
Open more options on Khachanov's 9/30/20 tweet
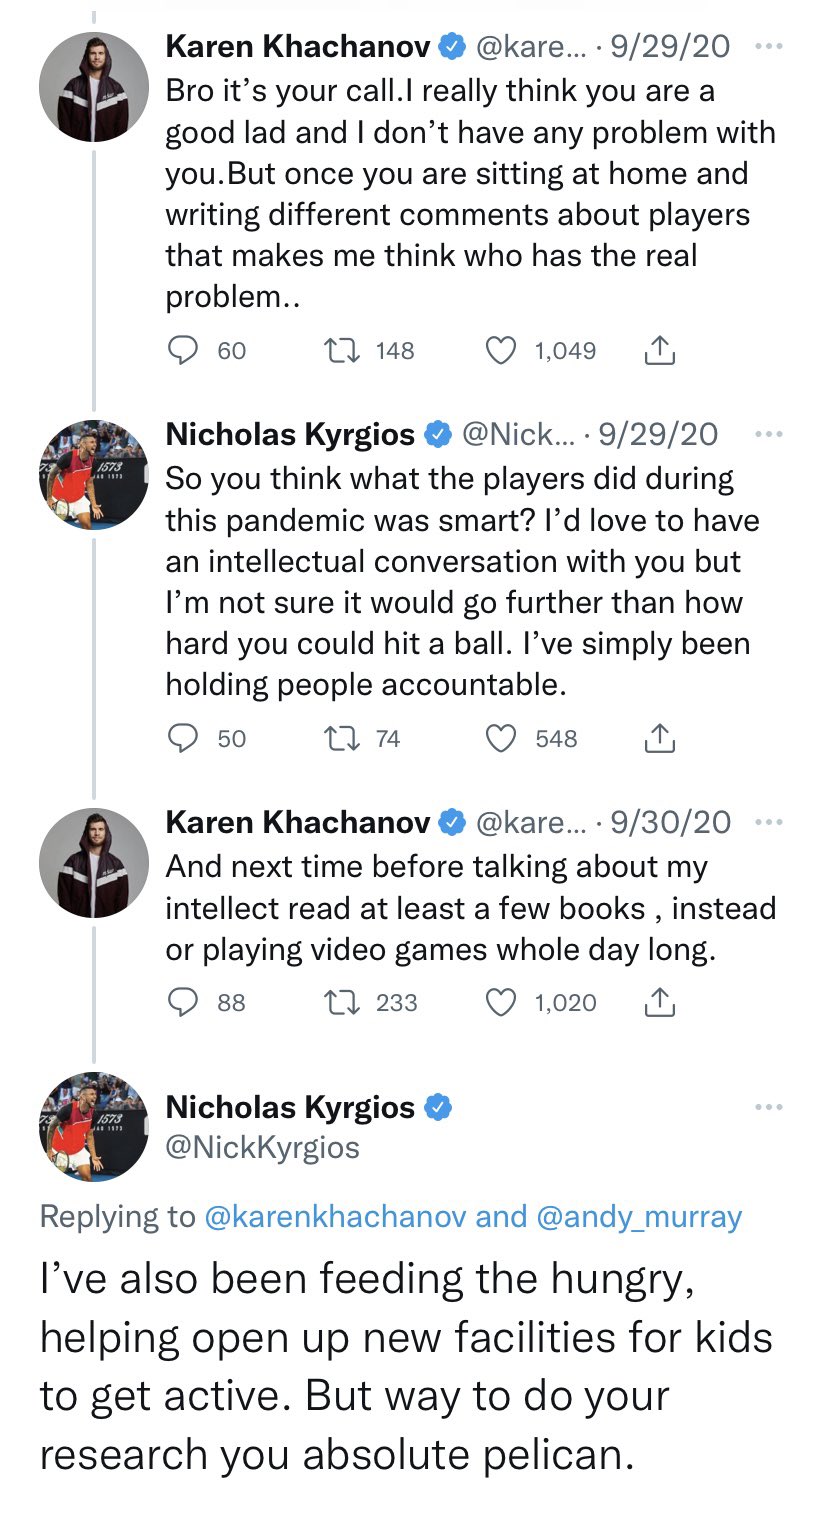(x=768, y=822)
